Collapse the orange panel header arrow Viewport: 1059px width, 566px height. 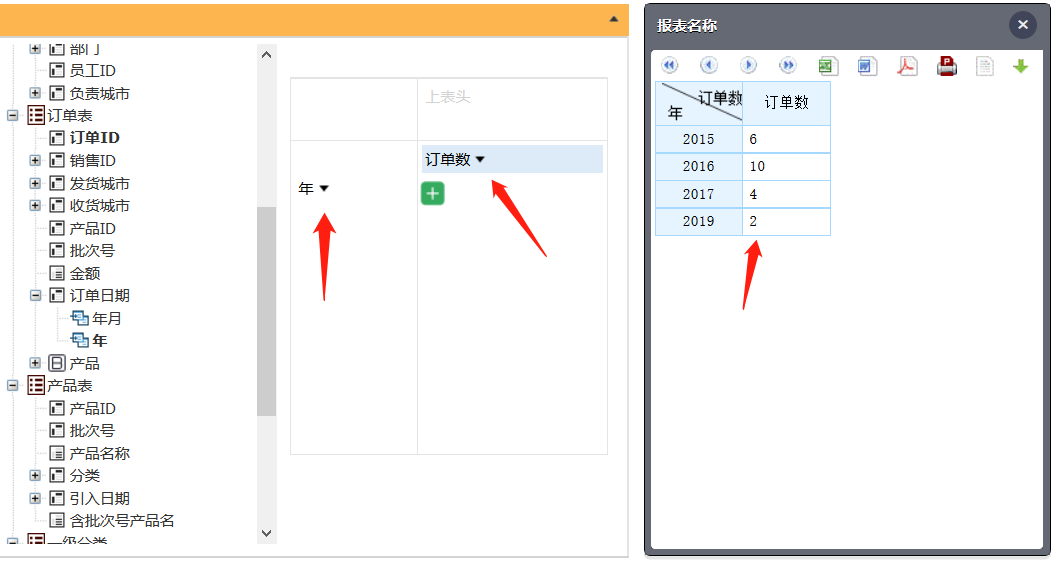(613, 19)
